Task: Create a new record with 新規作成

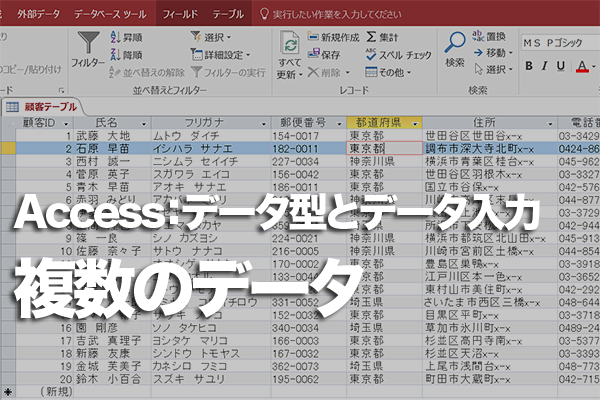Action: pyautogui.click(x=333, y=37)
